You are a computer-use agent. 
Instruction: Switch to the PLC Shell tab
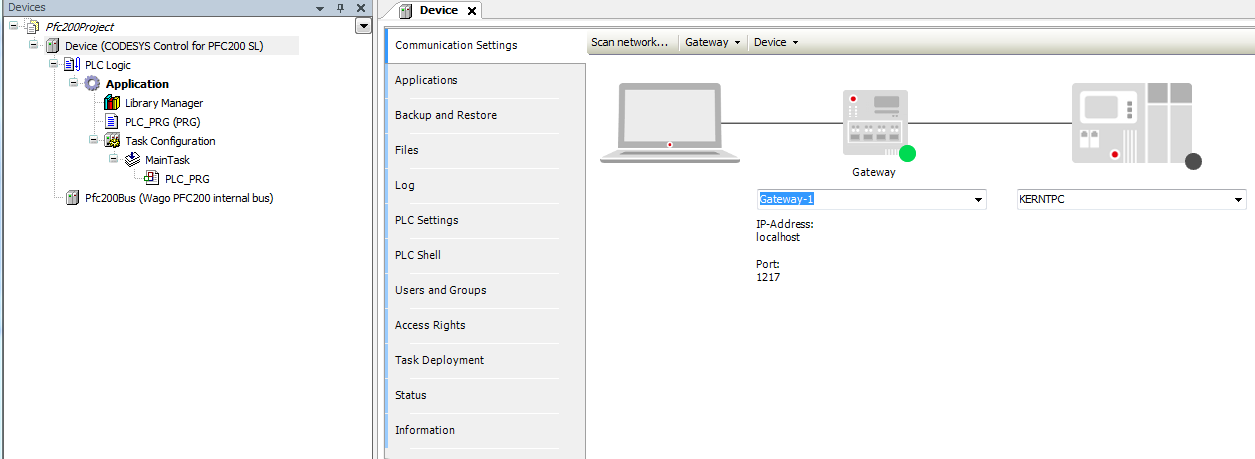[417, 255]
